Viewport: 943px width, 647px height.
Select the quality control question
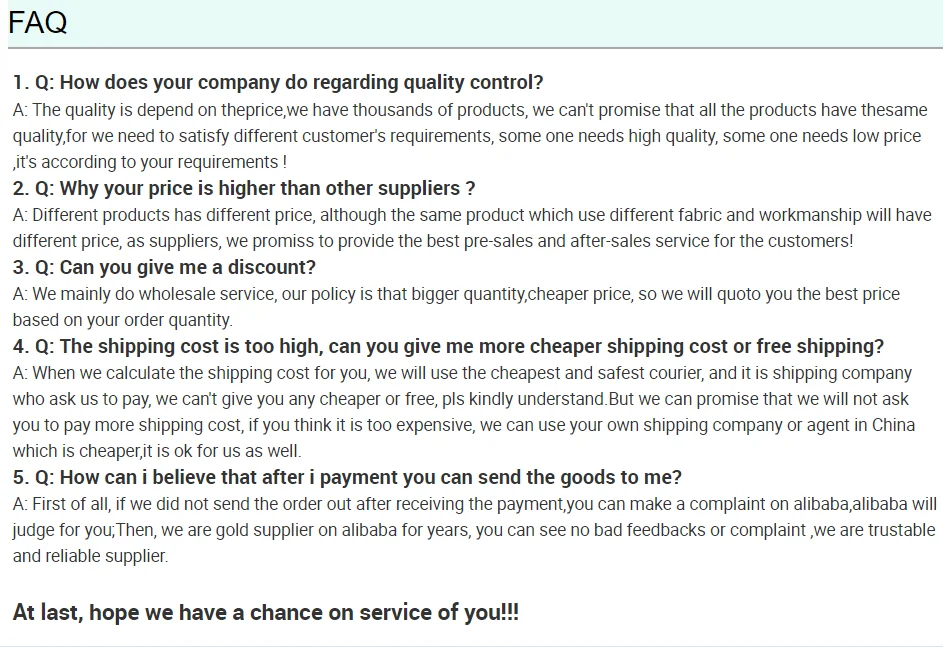[278, 83]
